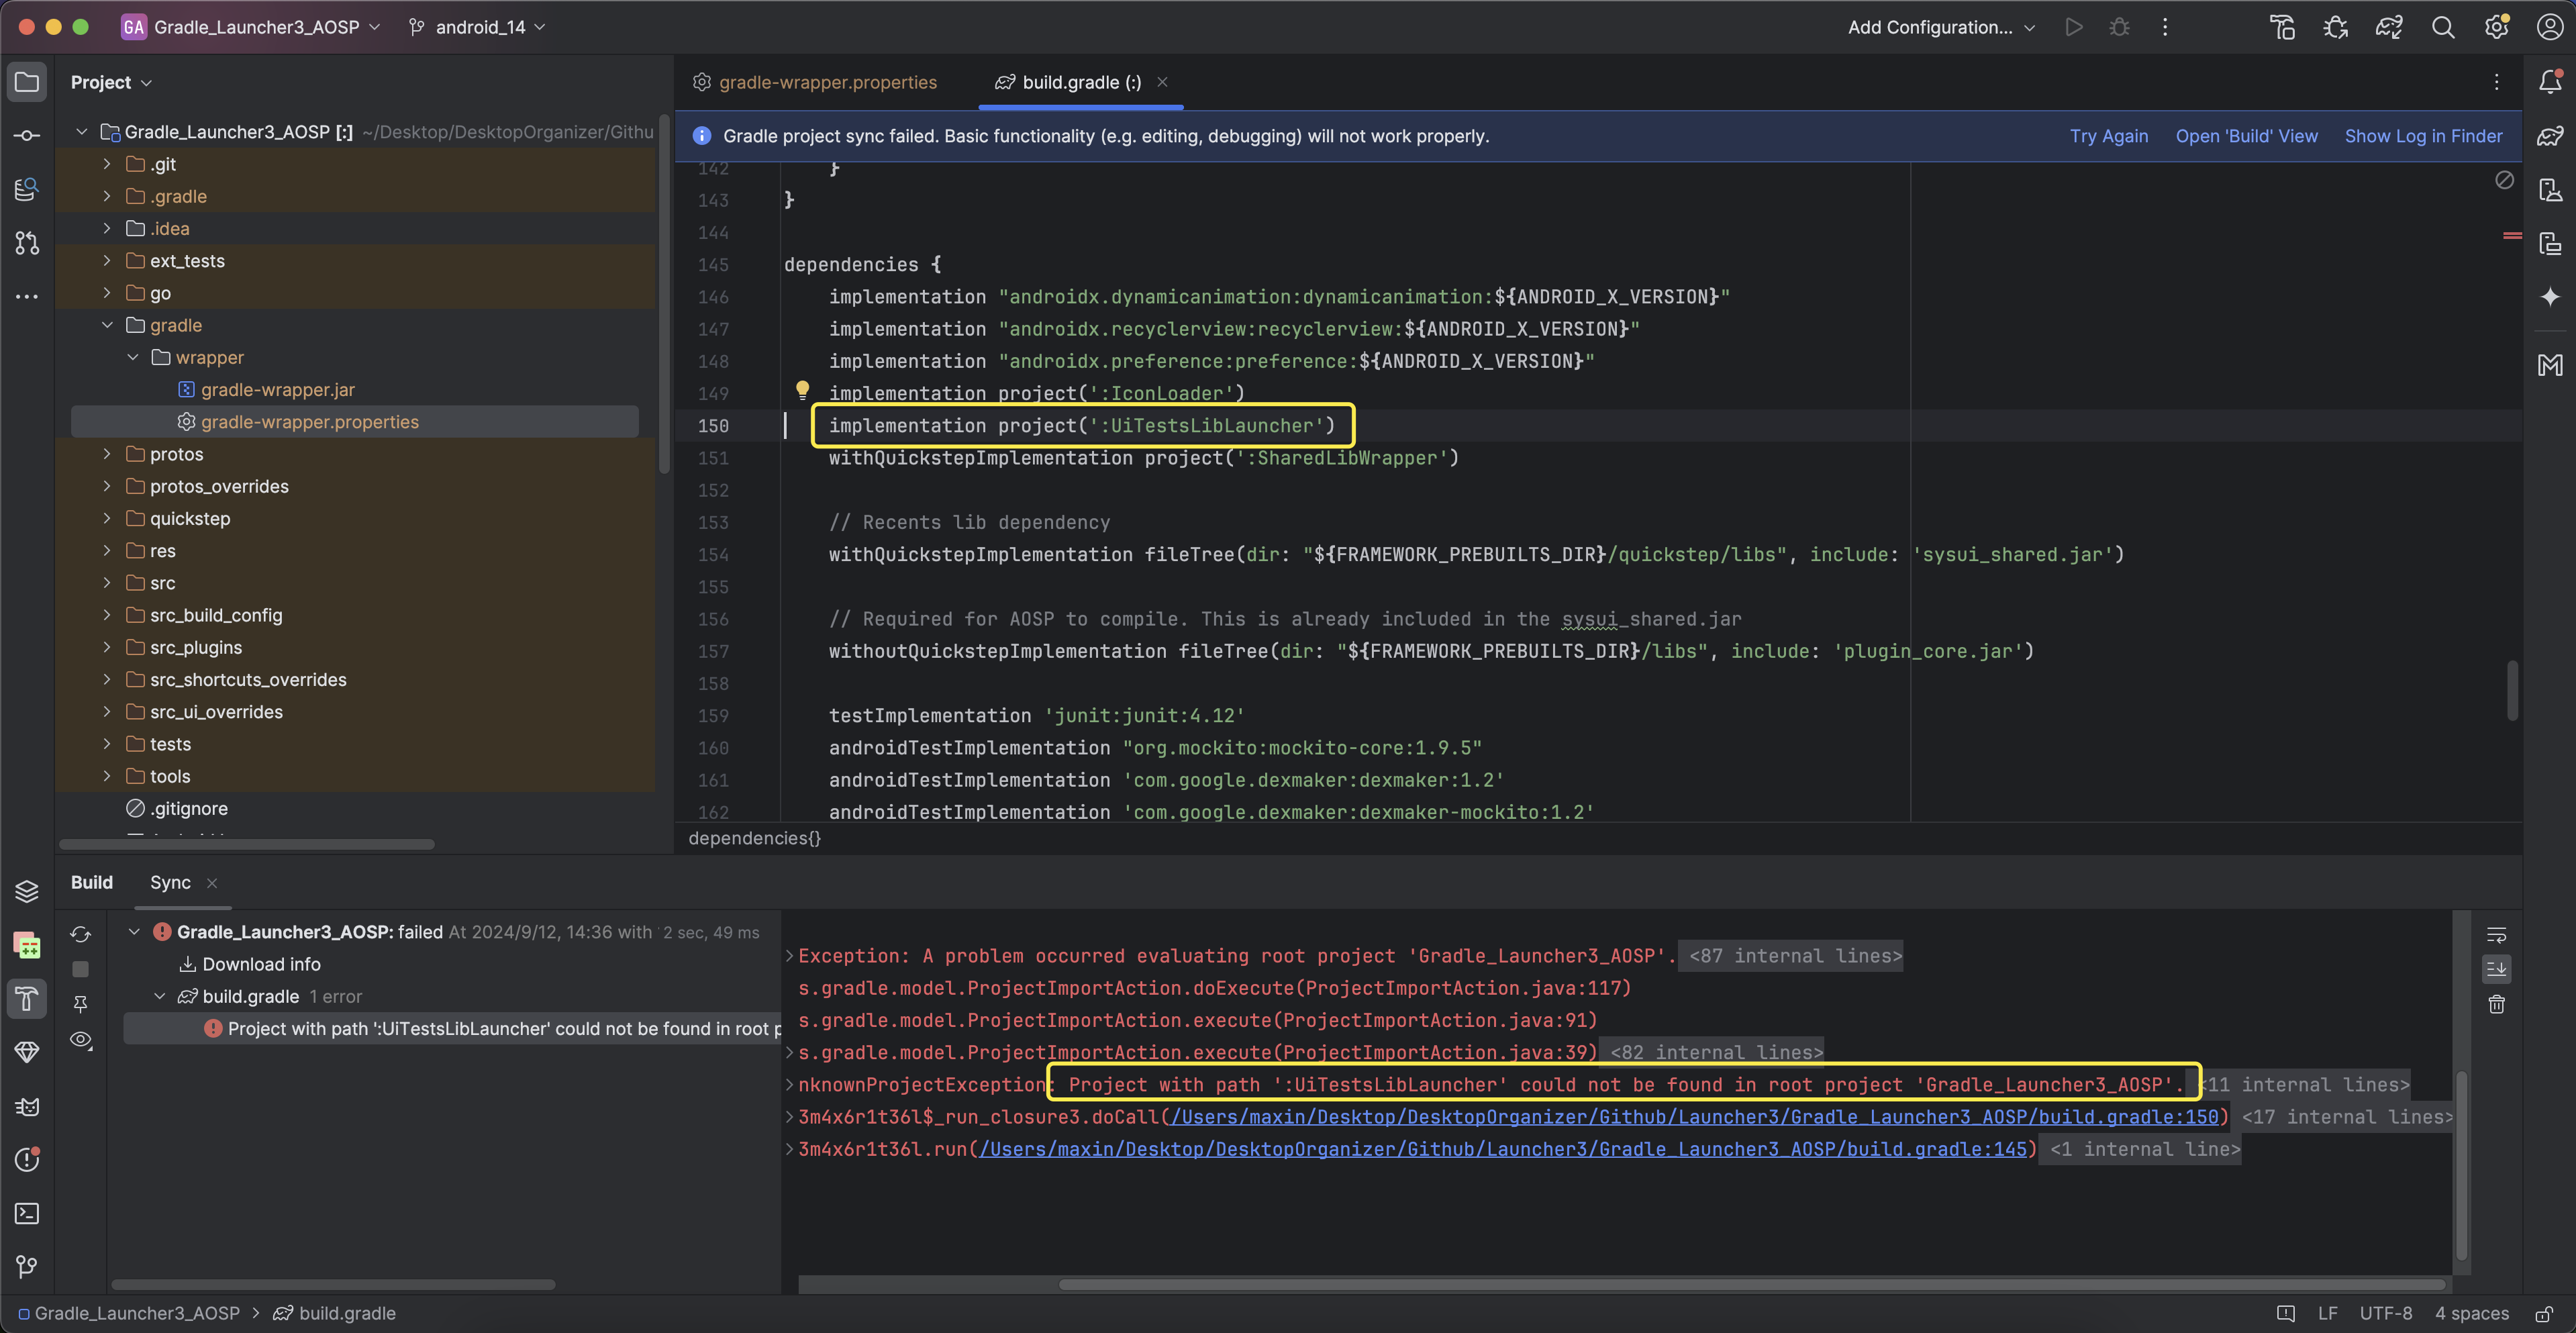Select the UiTestsLibLauncher error row

pos(452,1028)
